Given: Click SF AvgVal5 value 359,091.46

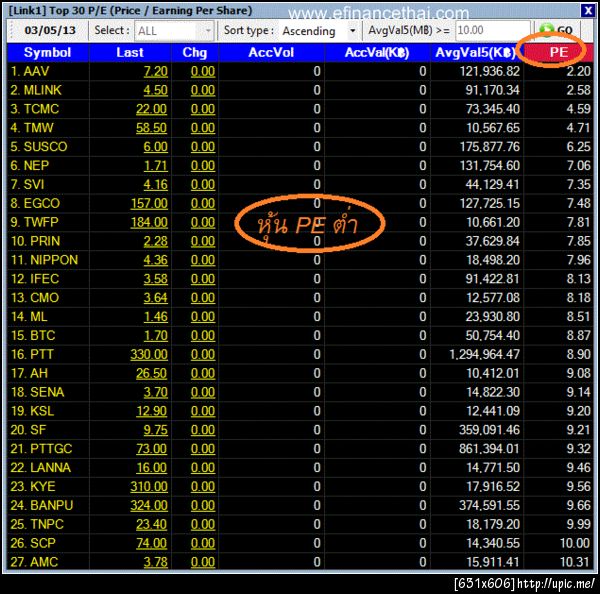Looking at the screenshot, I should 489,430.
